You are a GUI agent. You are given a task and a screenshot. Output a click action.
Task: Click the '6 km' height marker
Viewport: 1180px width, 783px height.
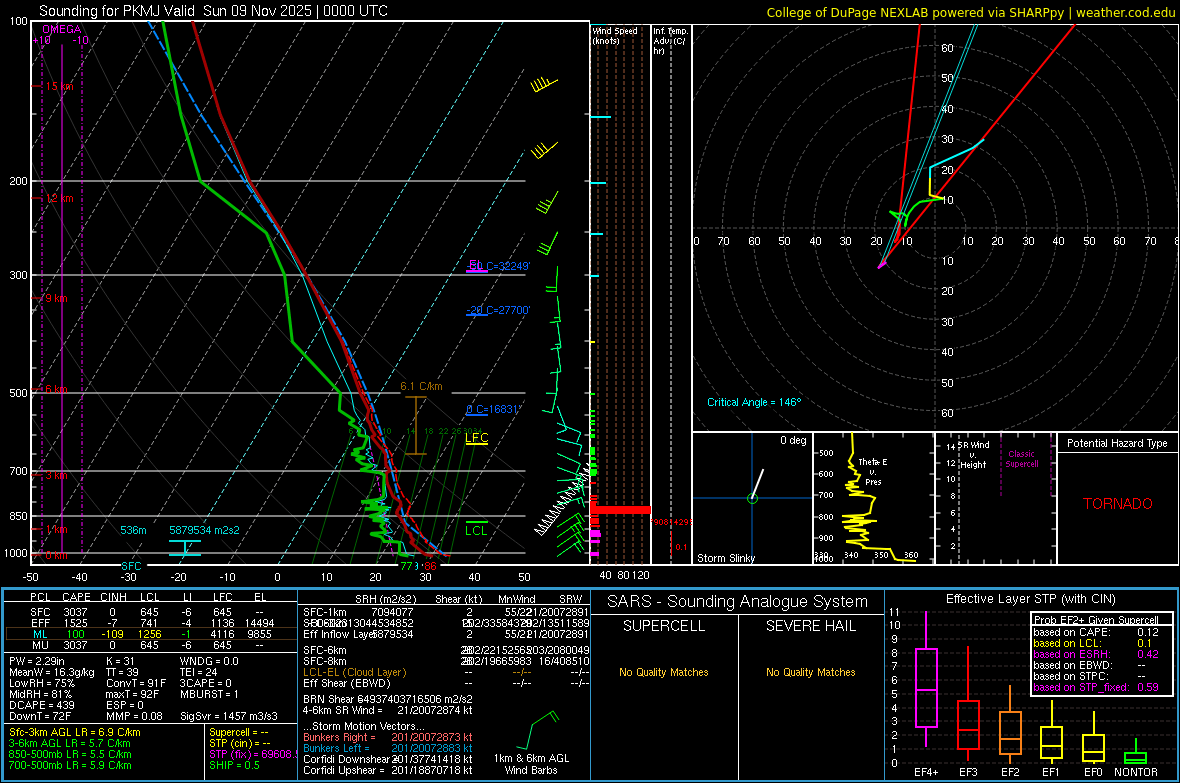click(56, 389)
